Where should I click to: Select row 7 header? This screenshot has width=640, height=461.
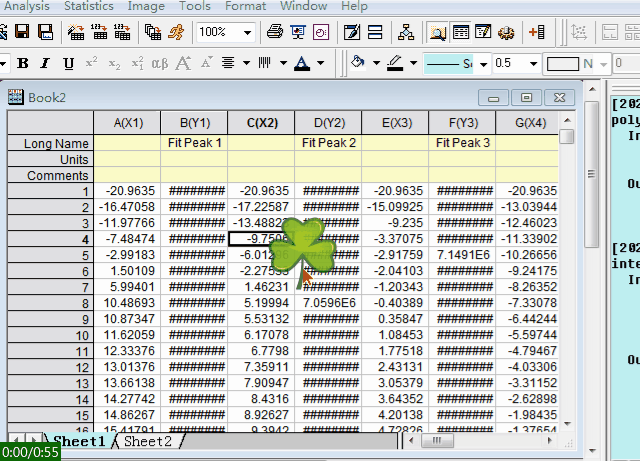coord(51,288)
